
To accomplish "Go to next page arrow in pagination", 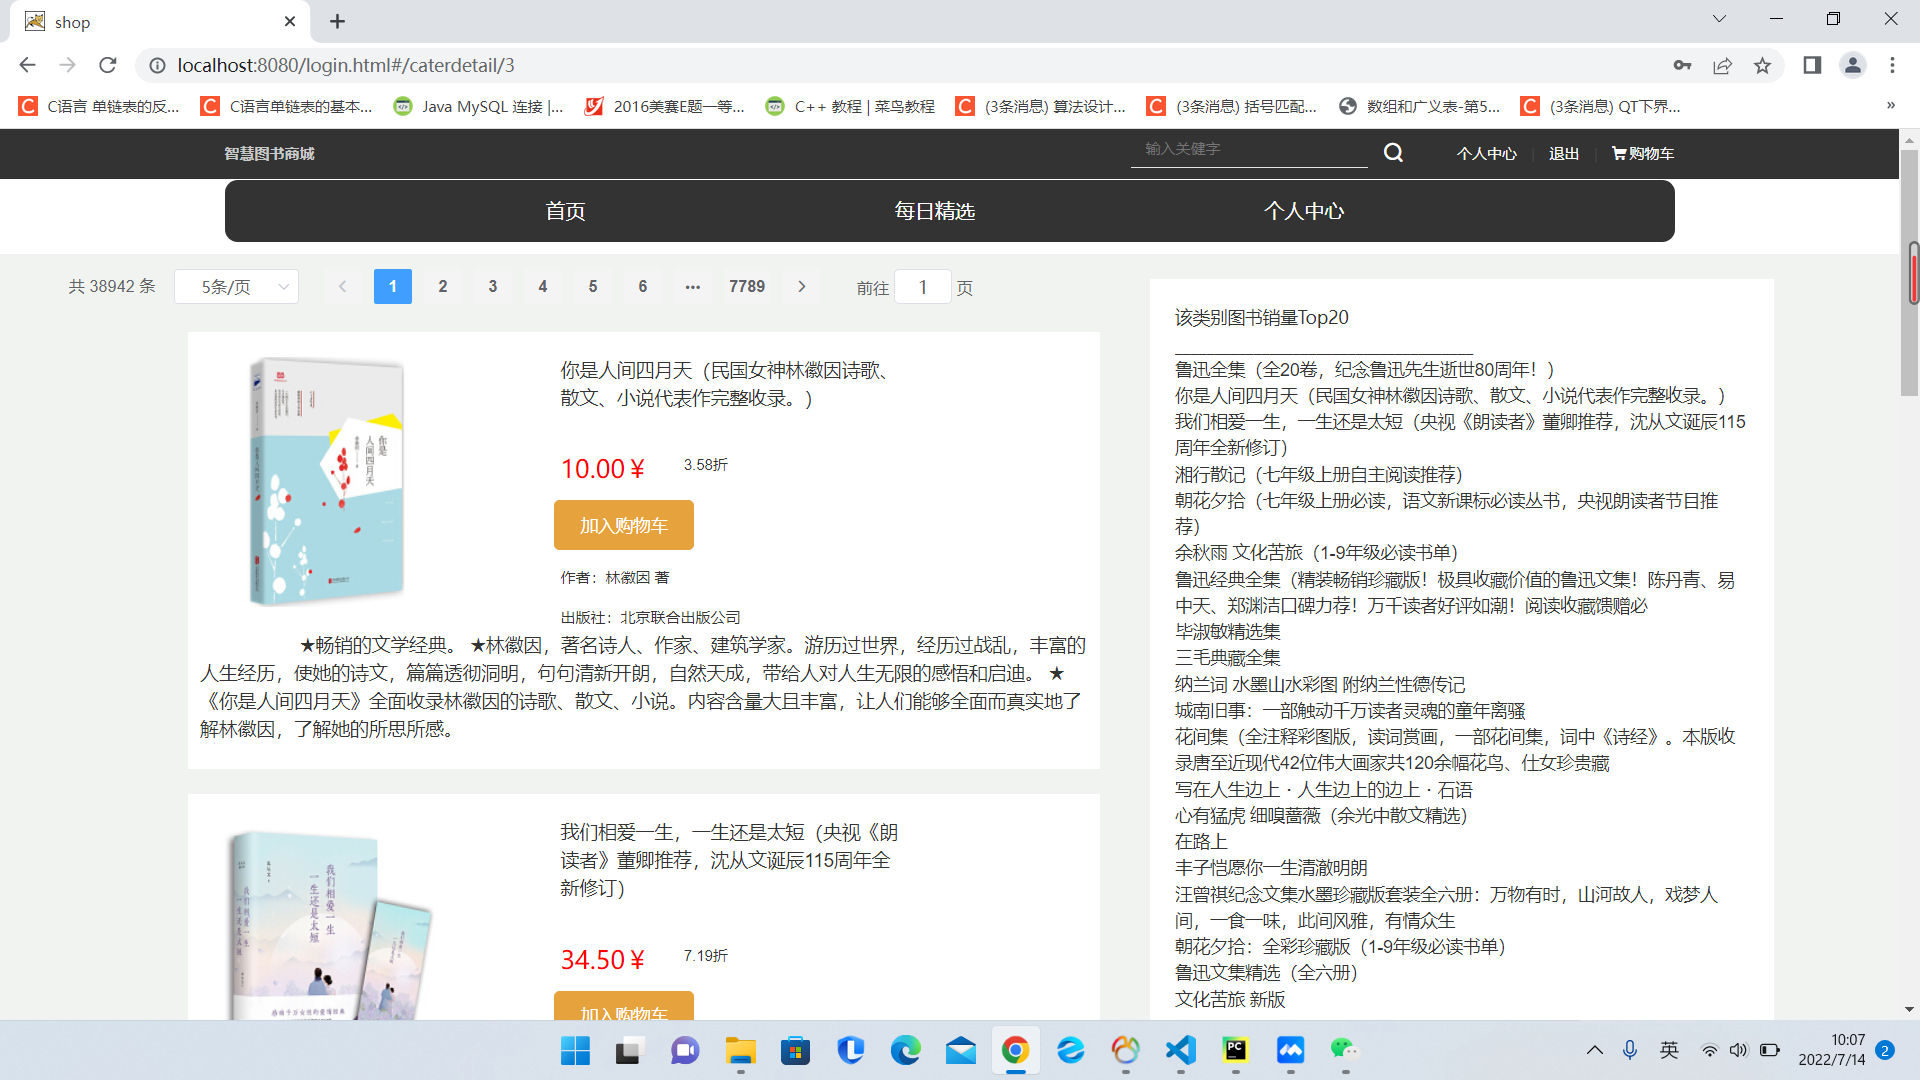I will tap(801, 287).
